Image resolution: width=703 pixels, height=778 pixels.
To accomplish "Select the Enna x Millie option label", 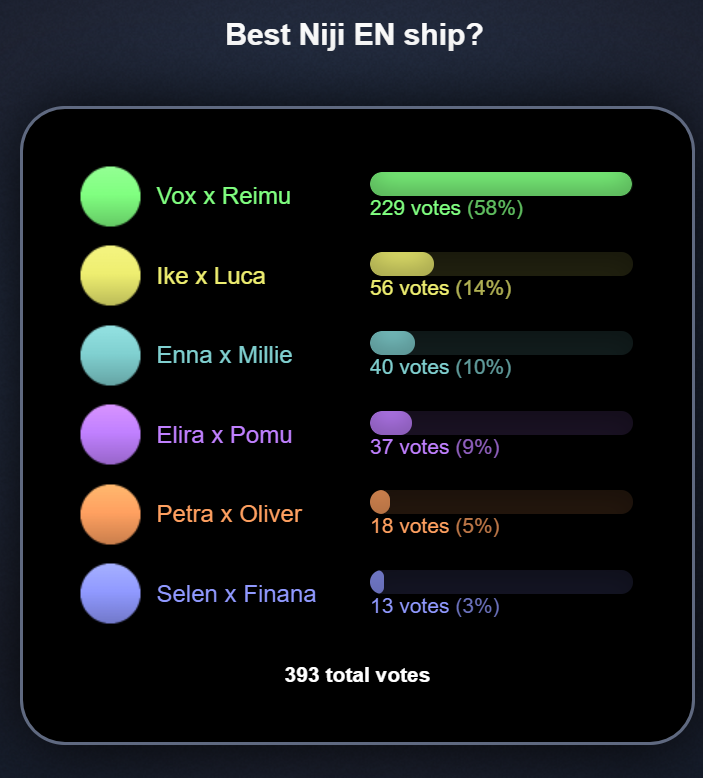I will (x=224, y=355).
